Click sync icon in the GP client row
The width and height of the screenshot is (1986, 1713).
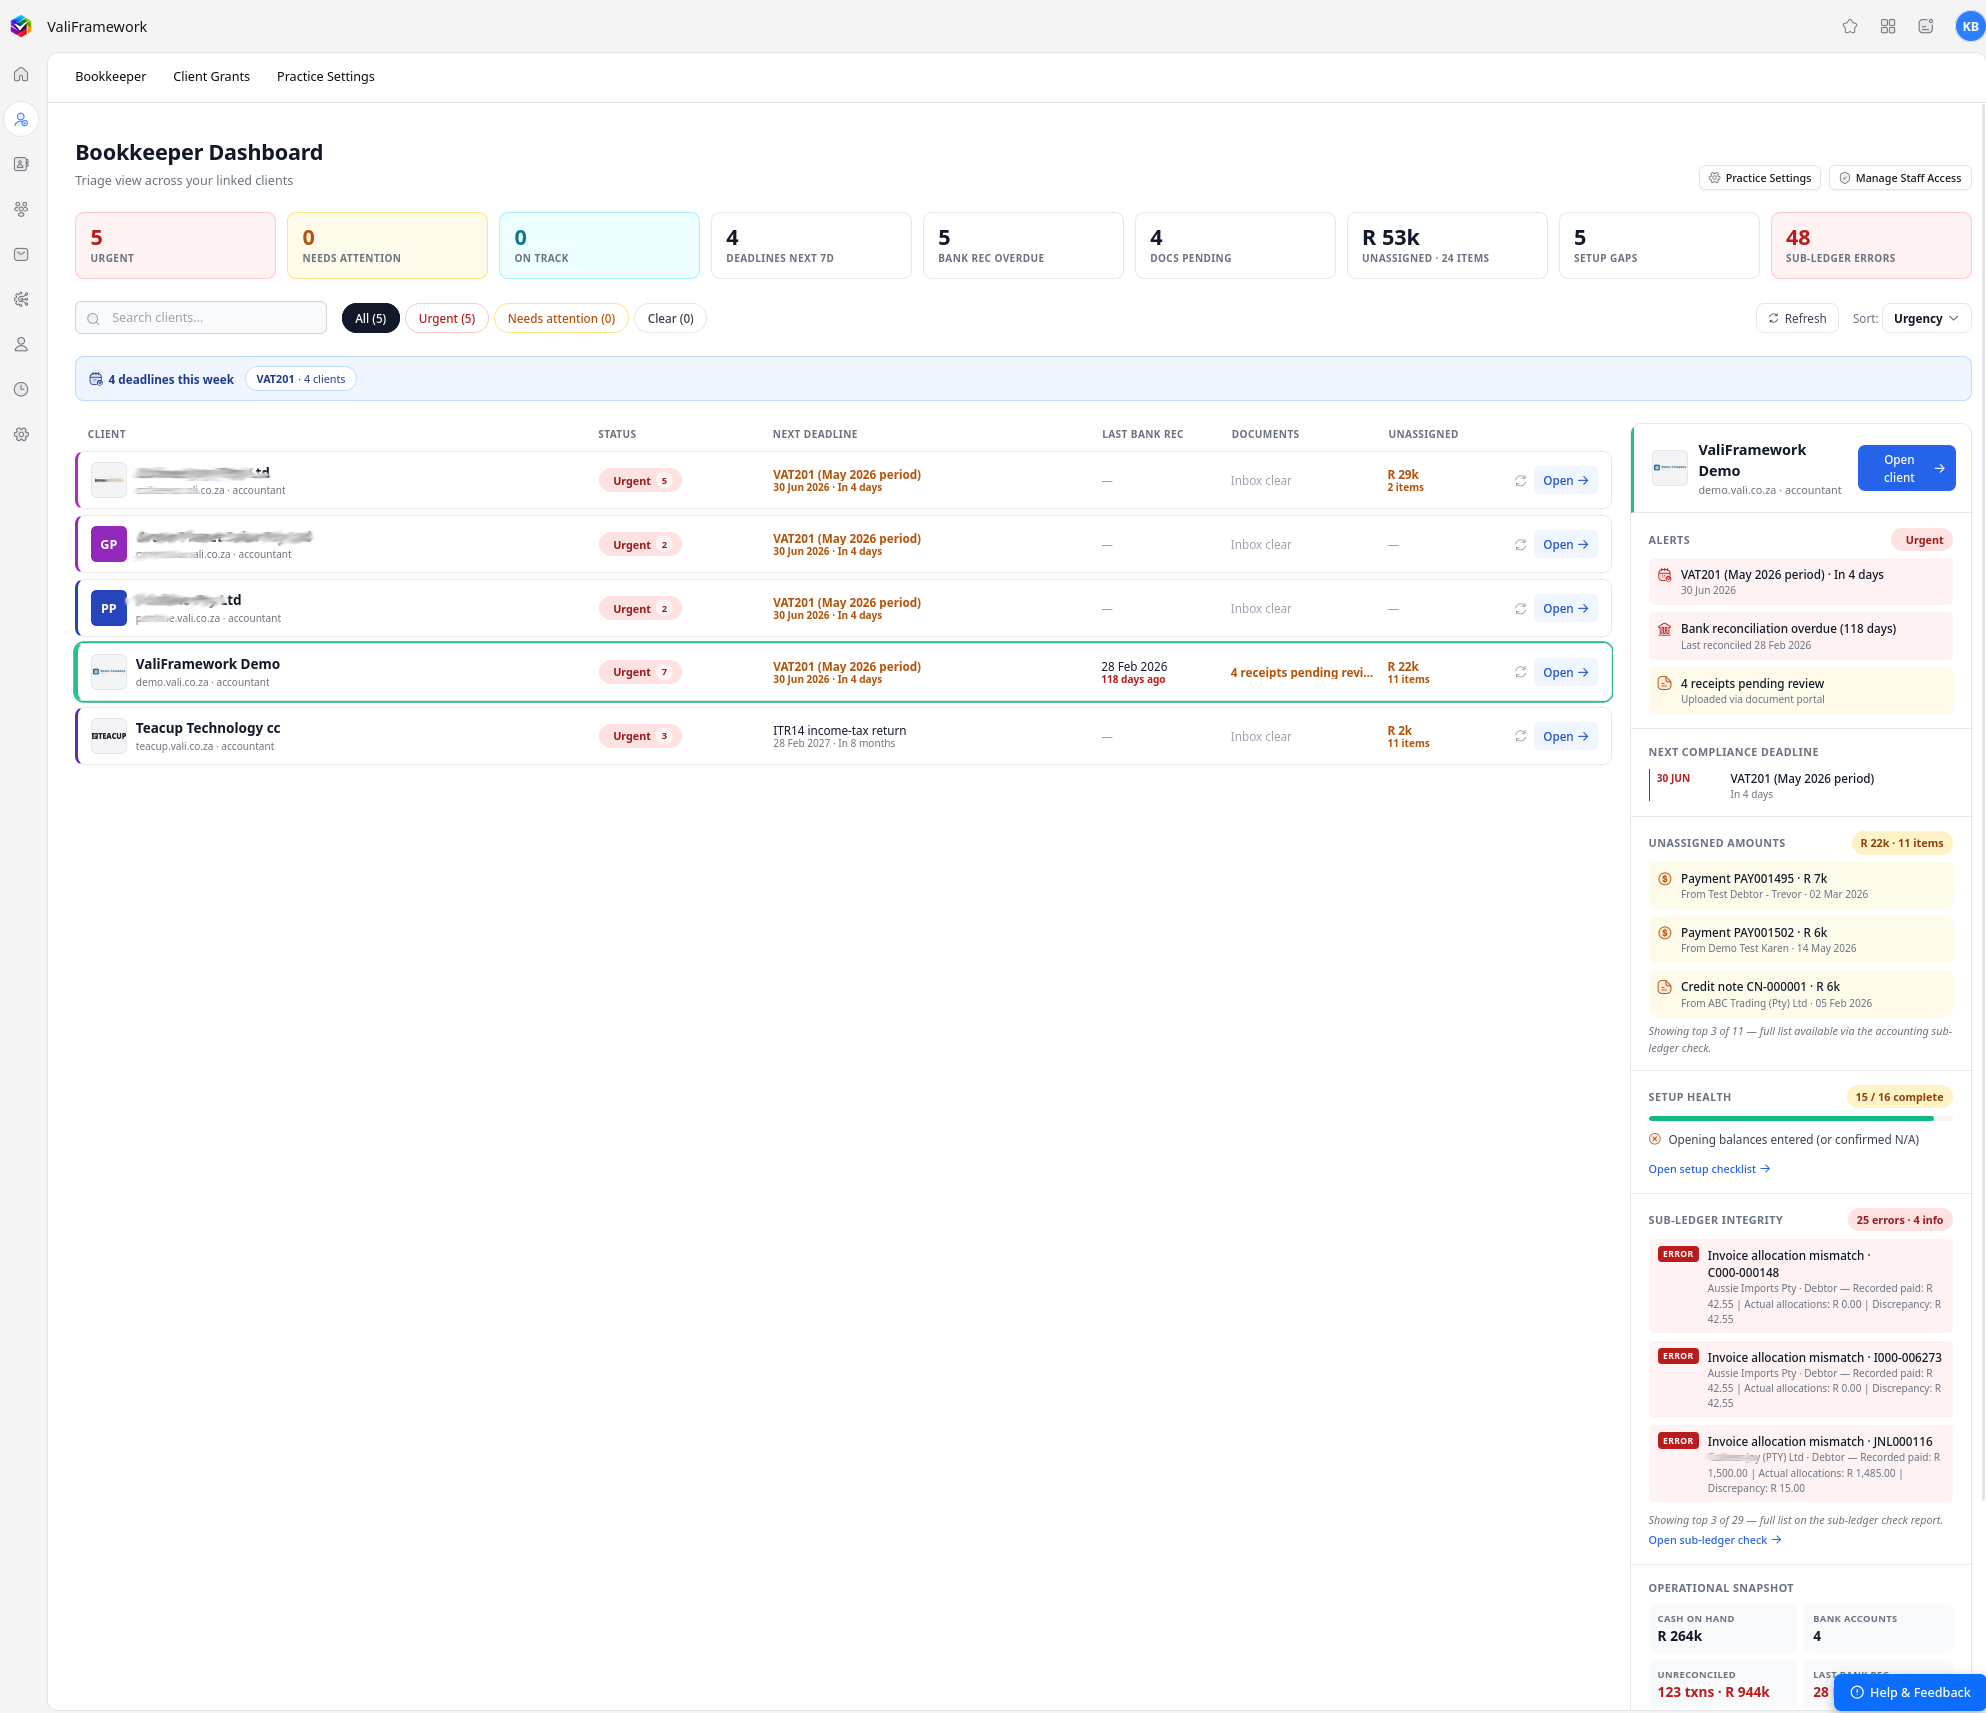[x=1520, y=545]
